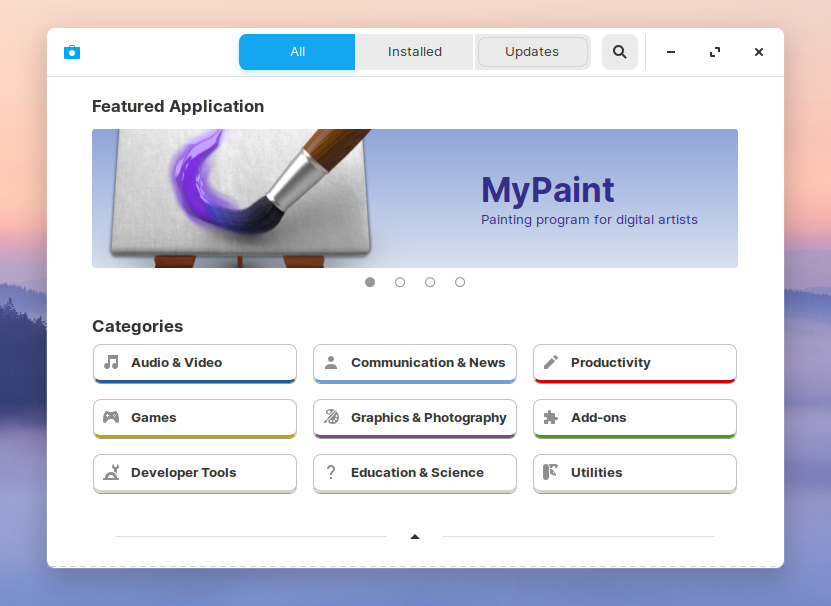
Task: Close the Software window
Action: 759,52
